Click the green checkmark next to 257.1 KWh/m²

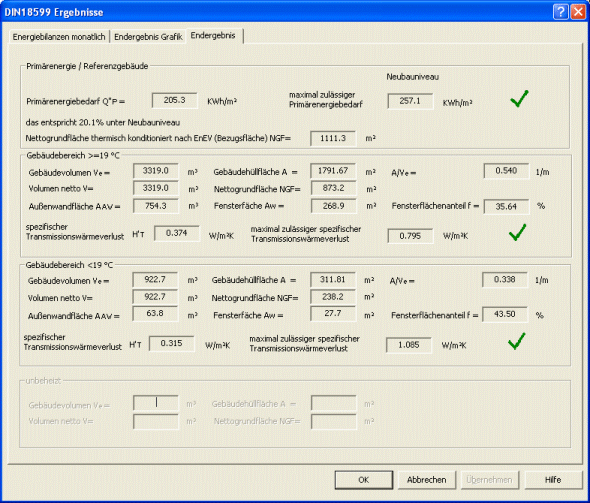pos(519,99)
